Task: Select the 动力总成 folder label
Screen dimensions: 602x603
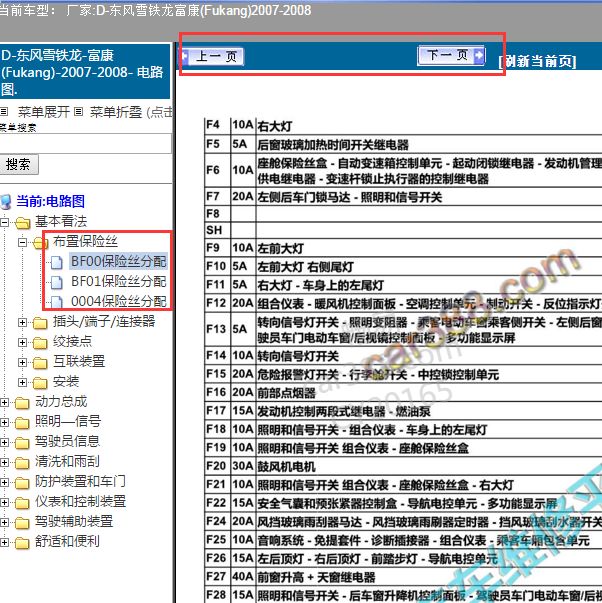Action: (61, 401)
